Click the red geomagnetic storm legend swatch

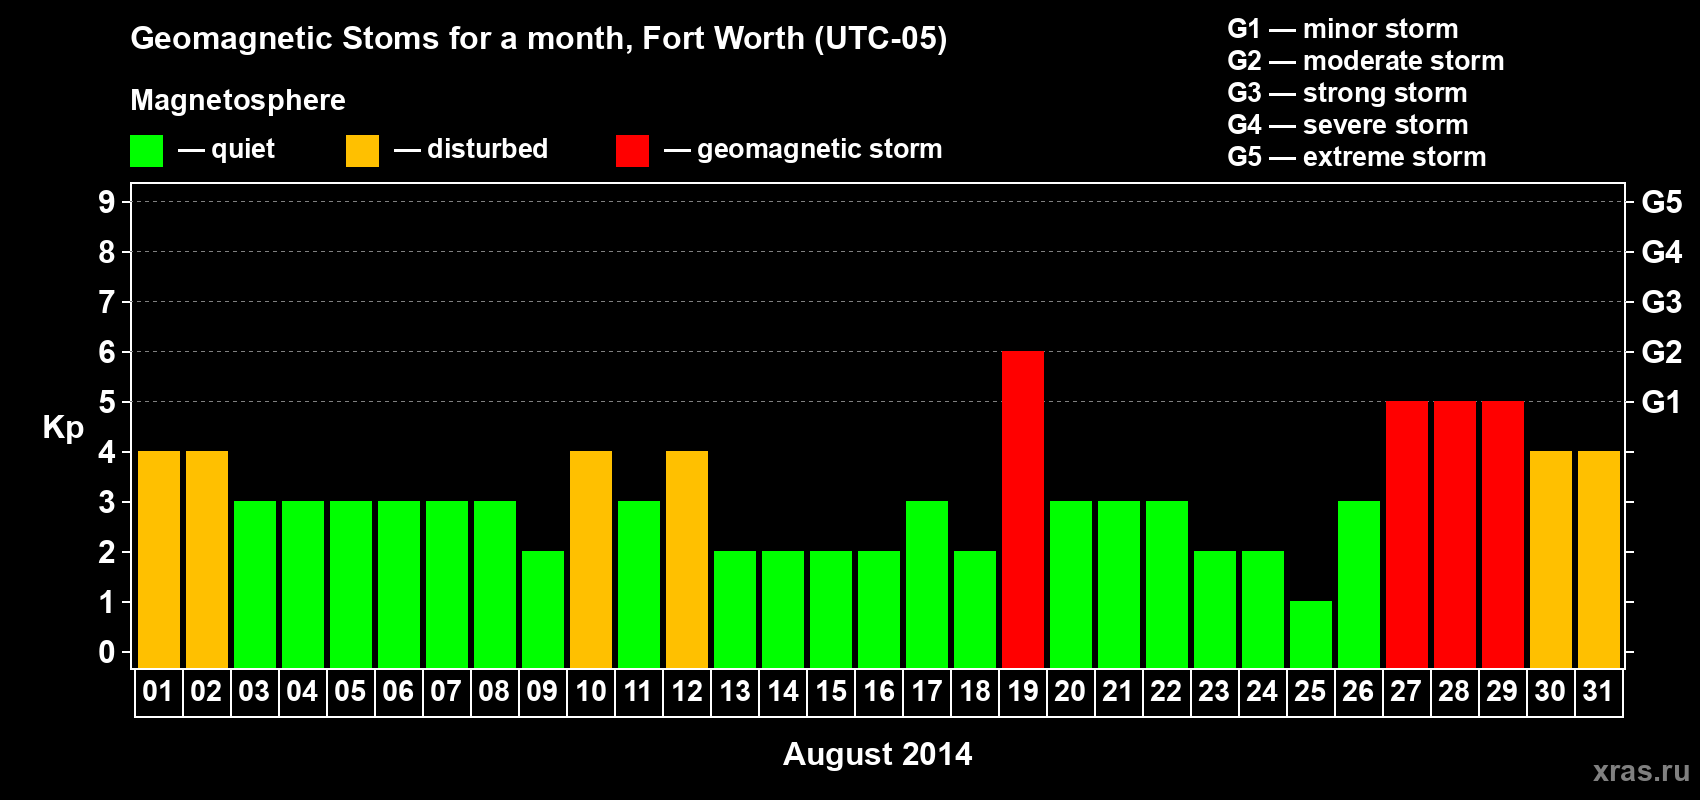point(632,151)
